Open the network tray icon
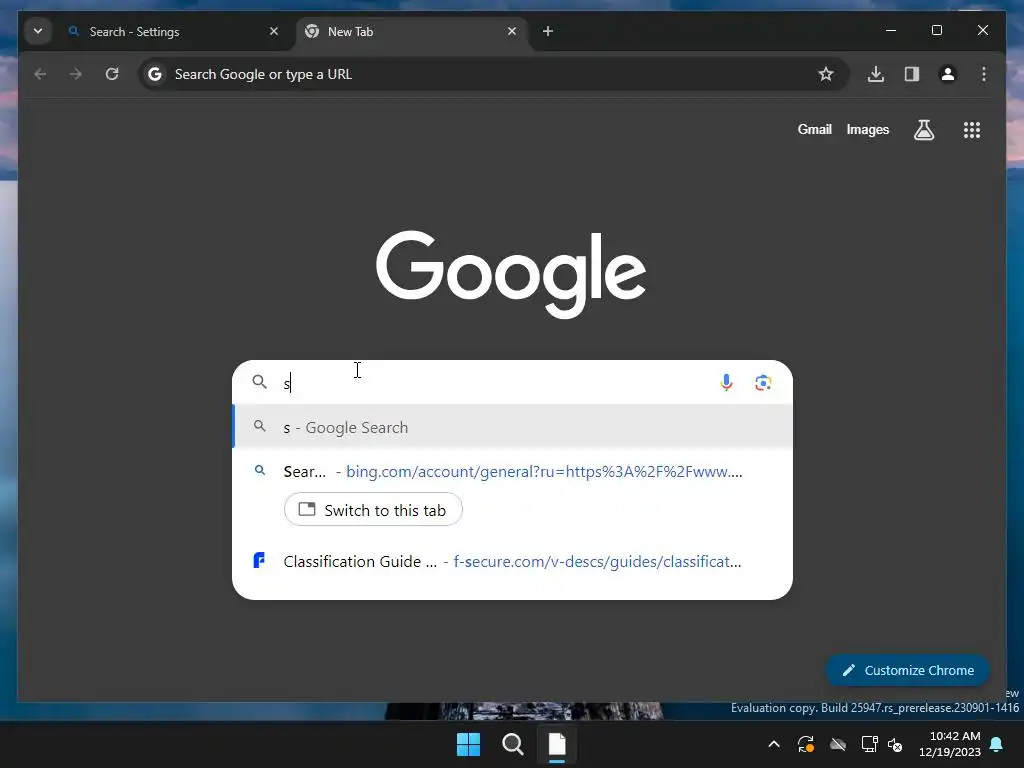Image resolution: width=1024 pixels, height=768 pixels. (x=869, y=744)
